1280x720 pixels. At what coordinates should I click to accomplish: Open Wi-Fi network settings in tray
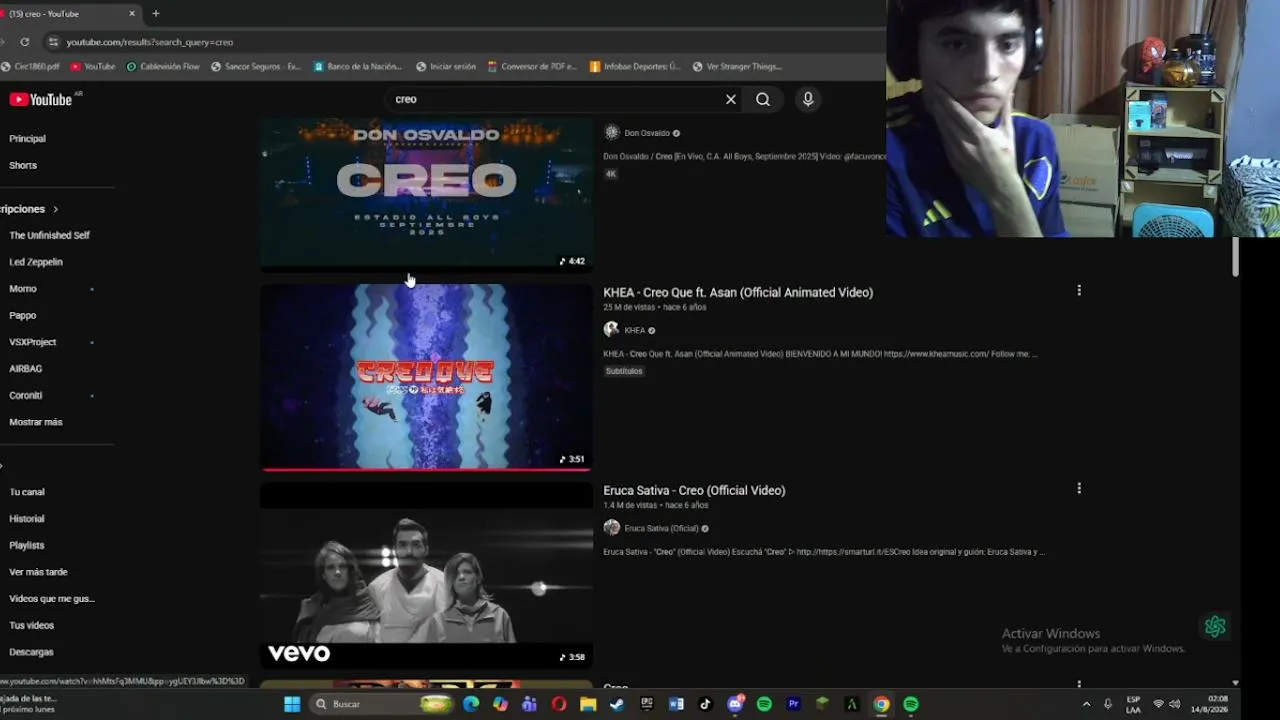pyautogui.click(x=1158, y=704)
